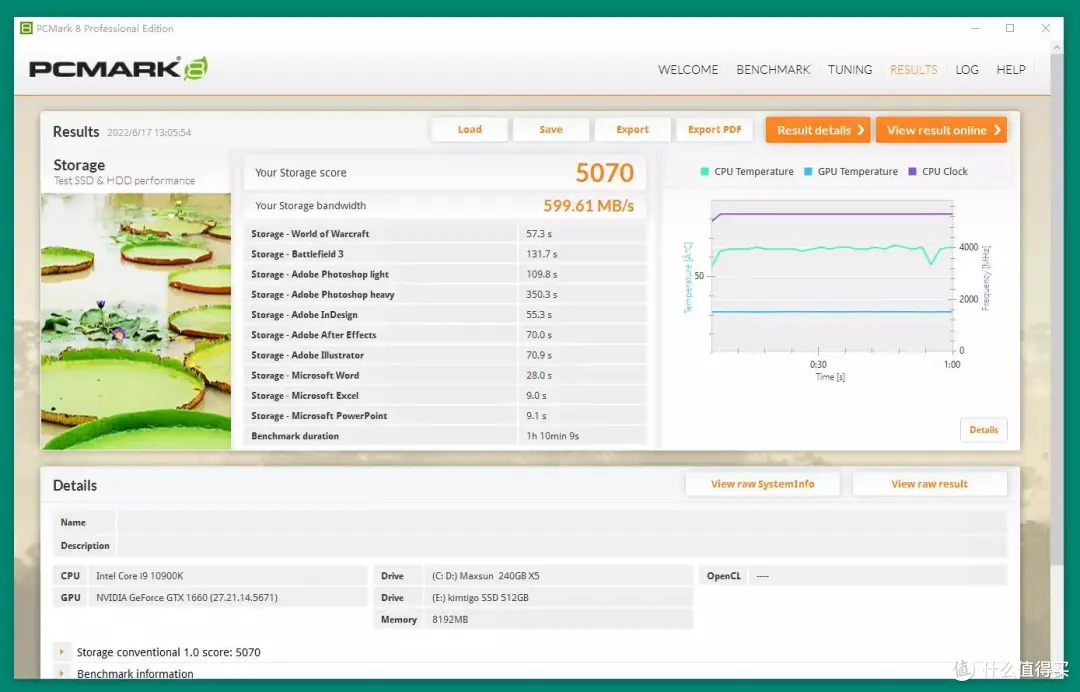Click the chart Details button

983,430
